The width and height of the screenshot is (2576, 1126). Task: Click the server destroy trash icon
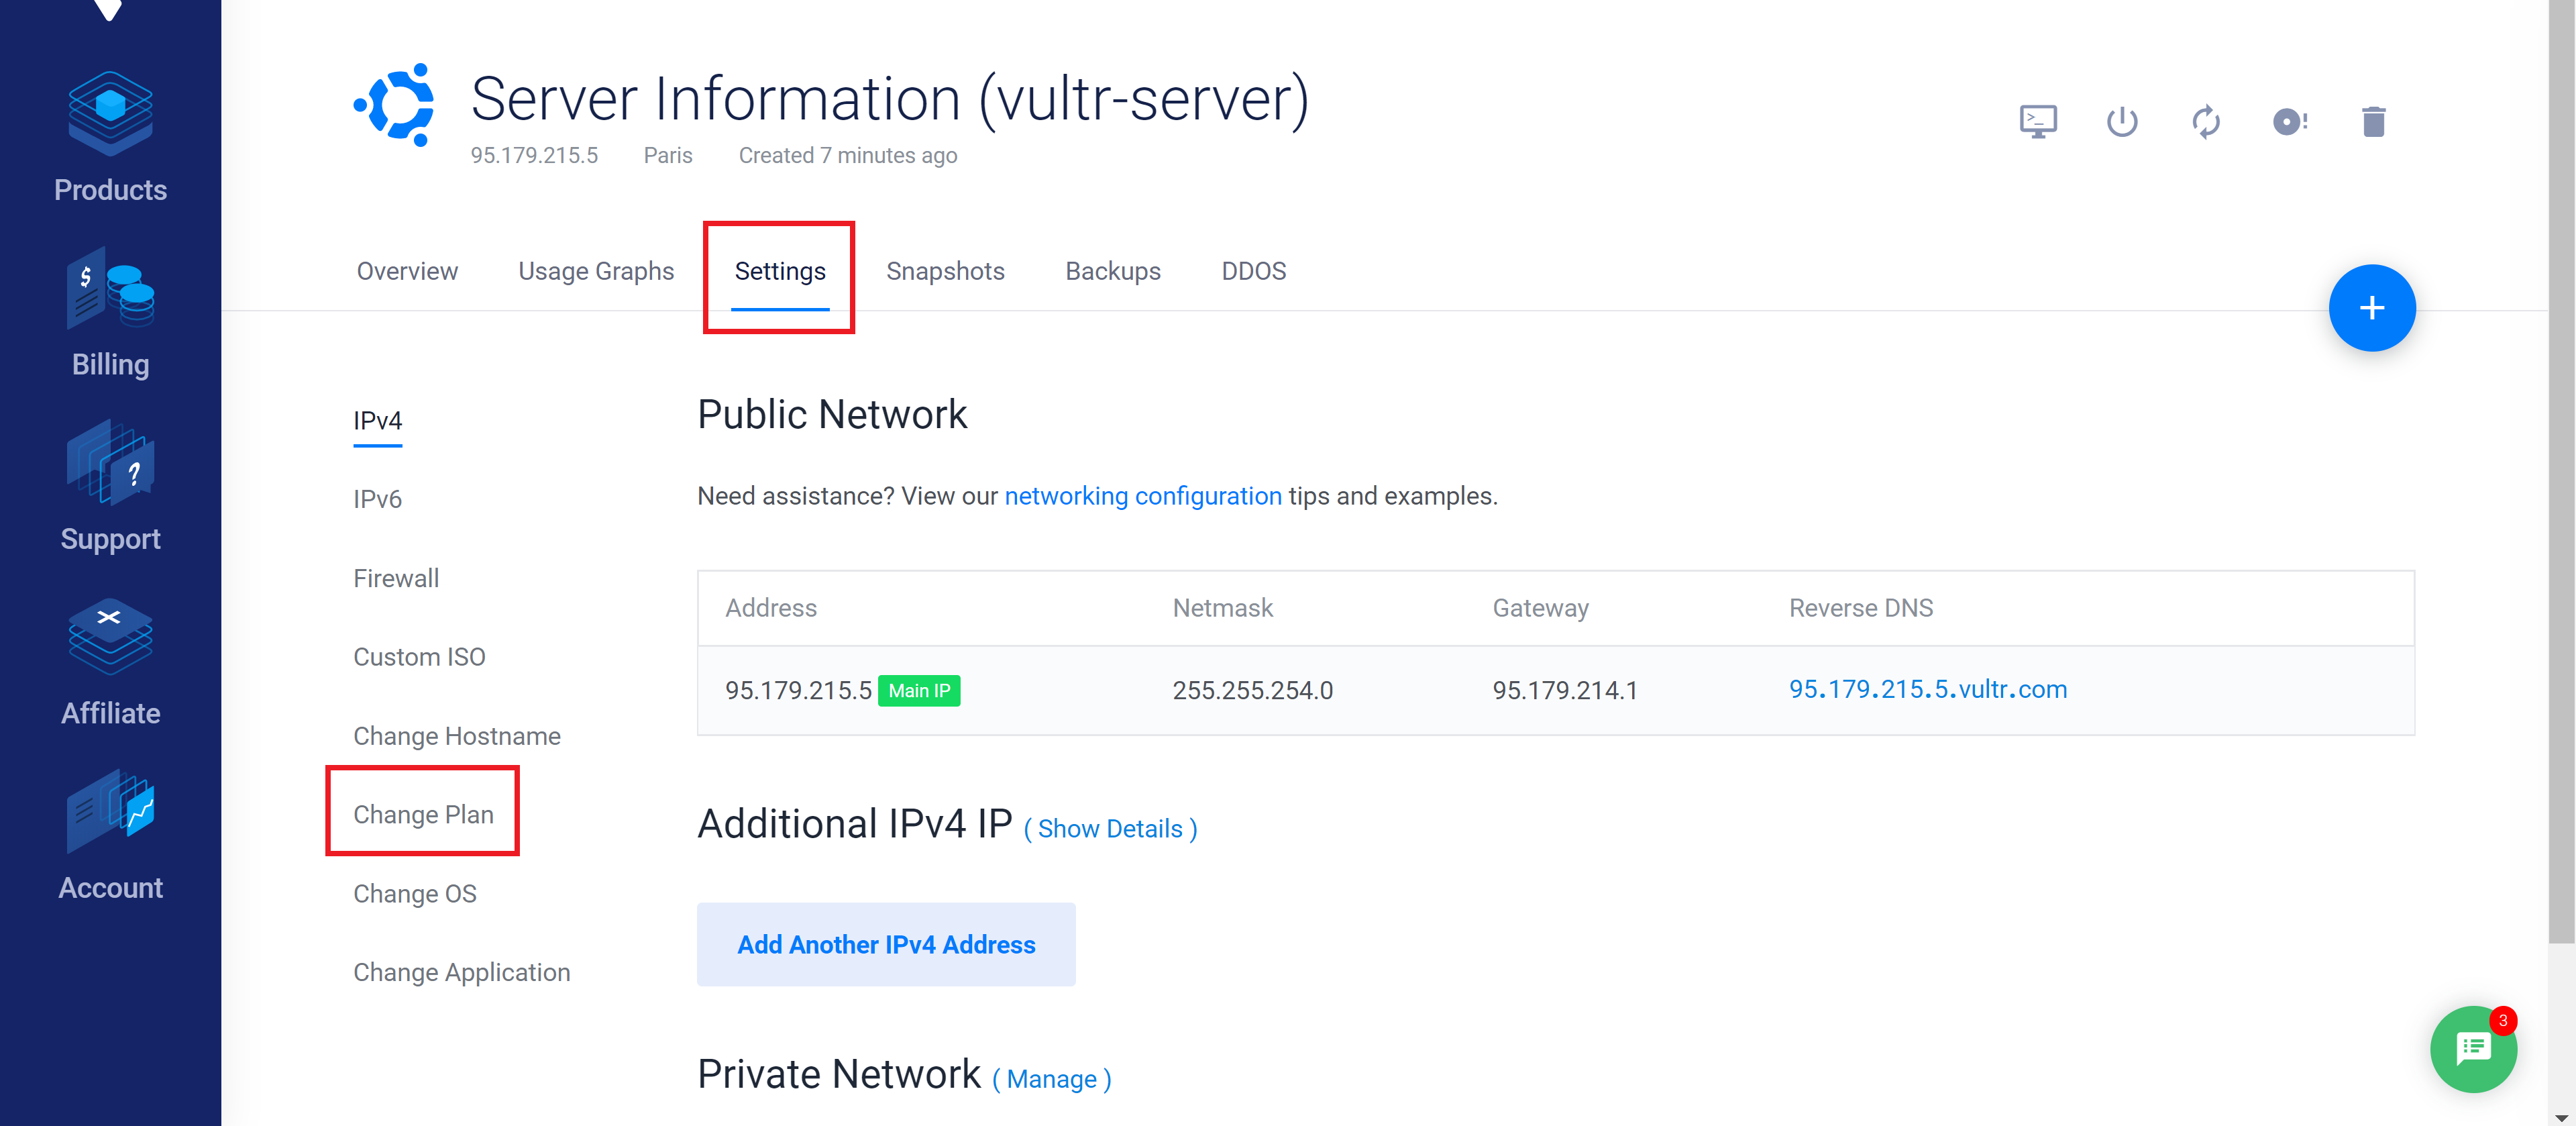click(x=2374, y=122)
